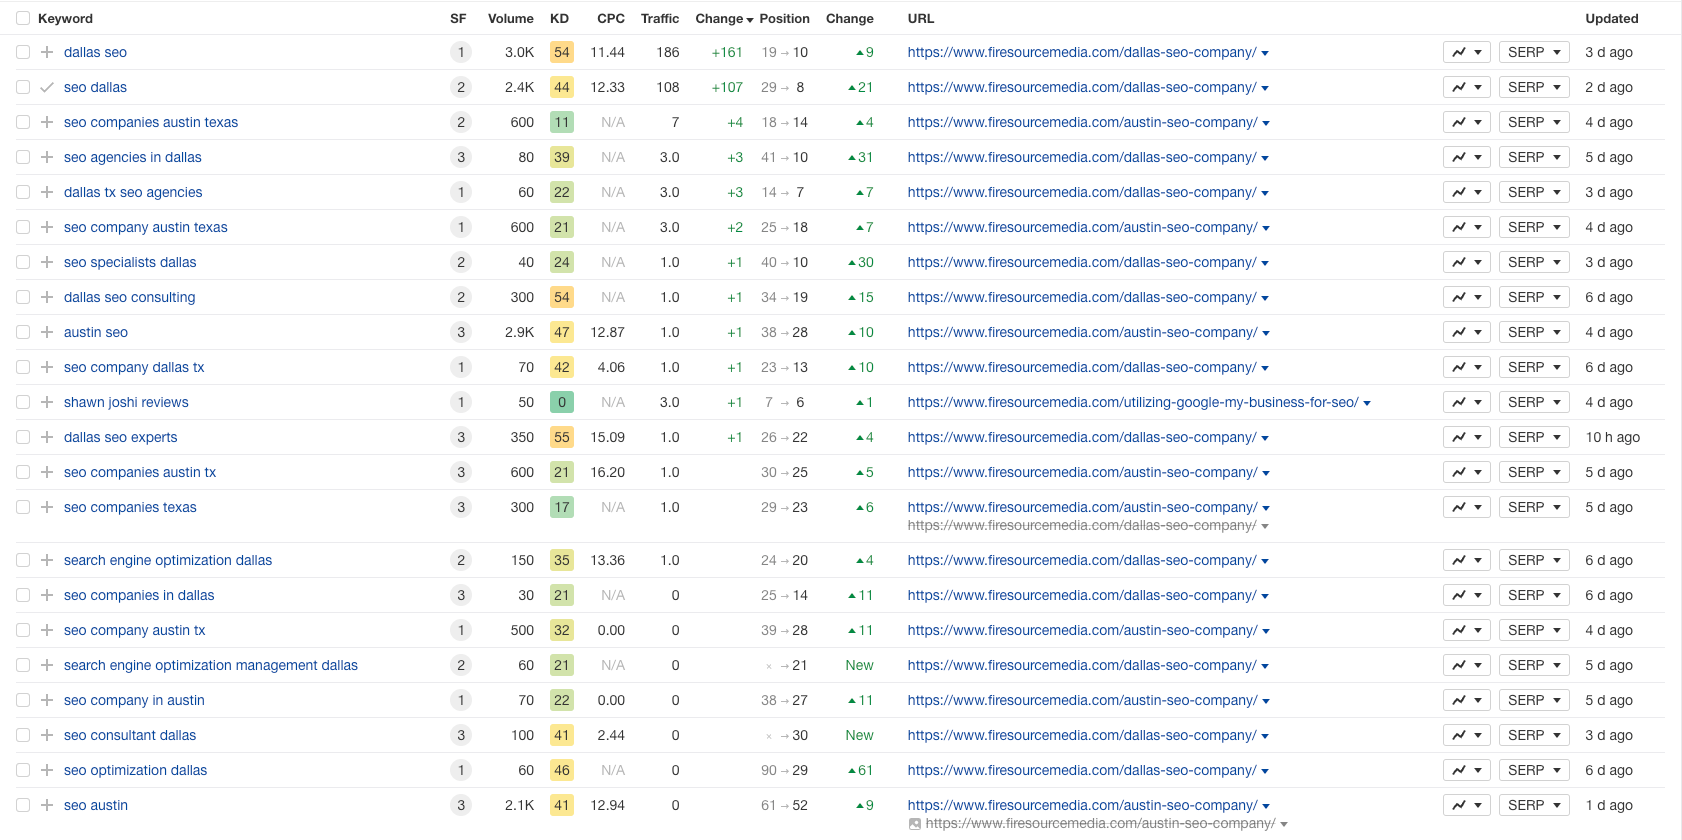
Task: Open SERP dropdown for 'dallas tx seo agencies'
Action: [x=1534, y=192]
